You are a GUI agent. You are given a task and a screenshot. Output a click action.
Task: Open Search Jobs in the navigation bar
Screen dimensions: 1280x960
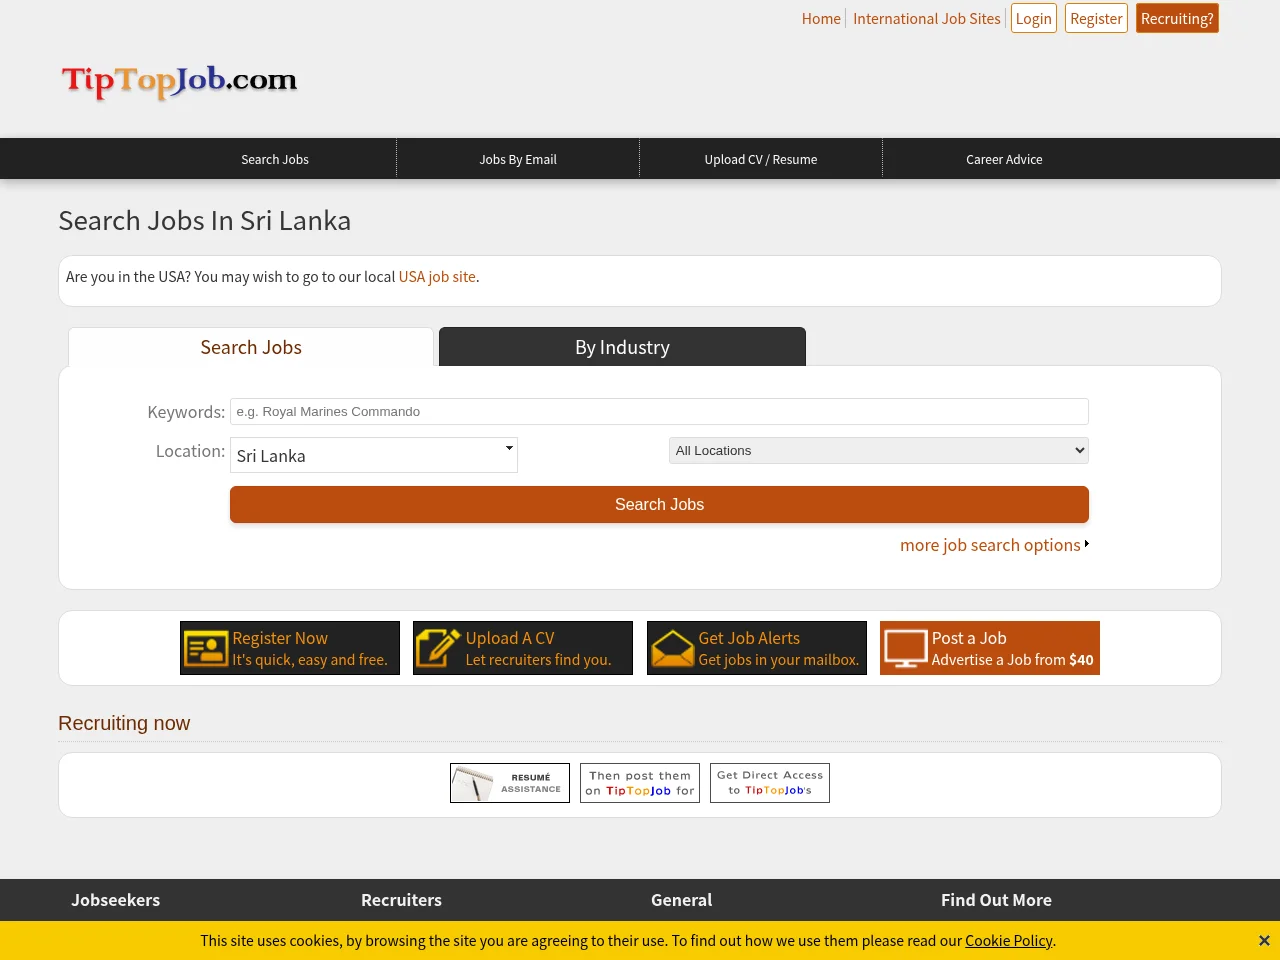pos(275,159)
